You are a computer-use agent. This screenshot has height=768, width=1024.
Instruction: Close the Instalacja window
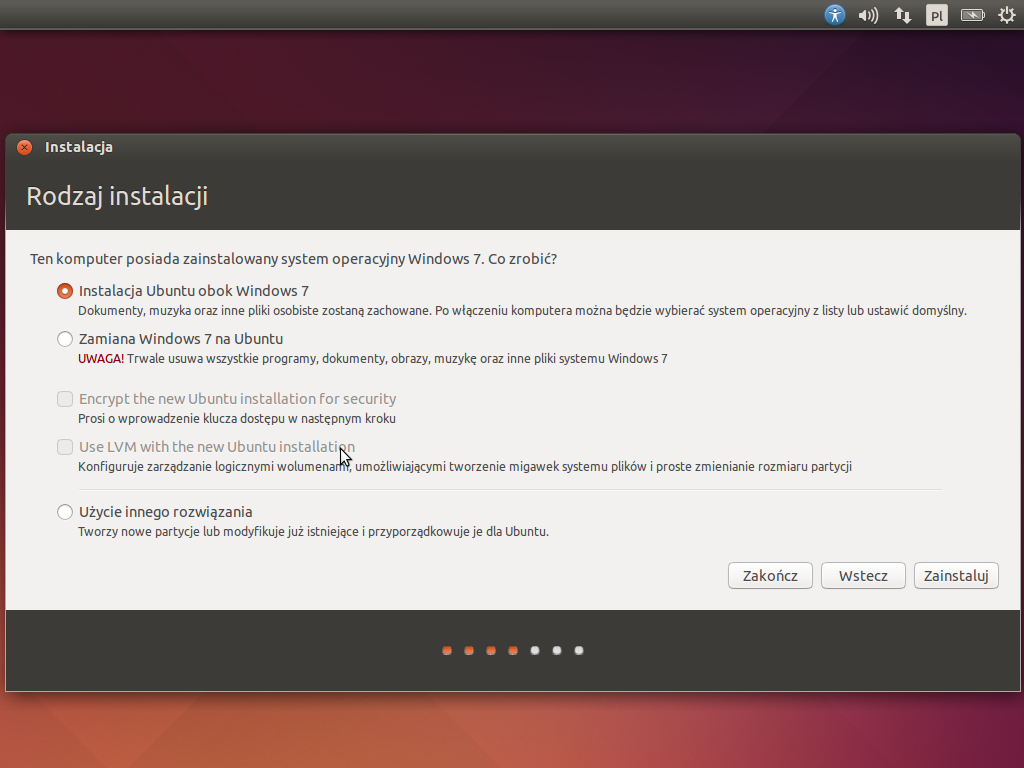[24, 148]
